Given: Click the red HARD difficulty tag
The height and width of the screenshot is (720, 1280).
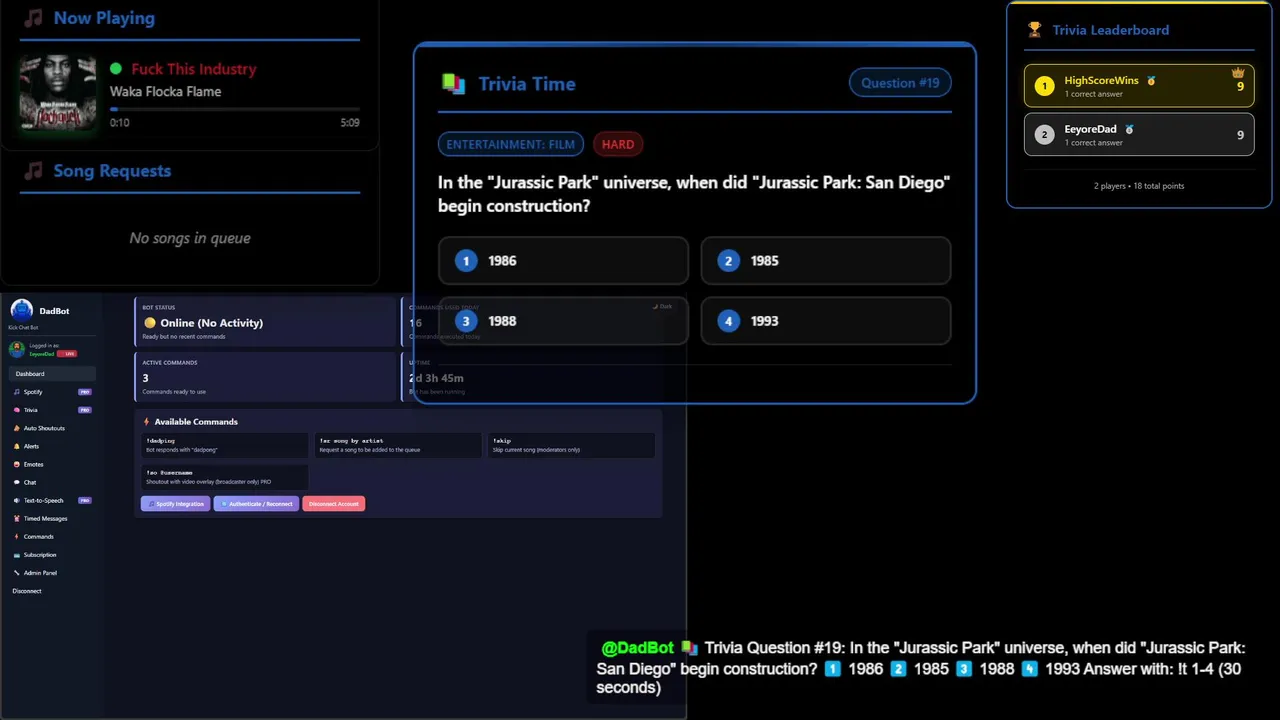Looking at the screenshot, I should pyautogui.click(x=618, y=144).
